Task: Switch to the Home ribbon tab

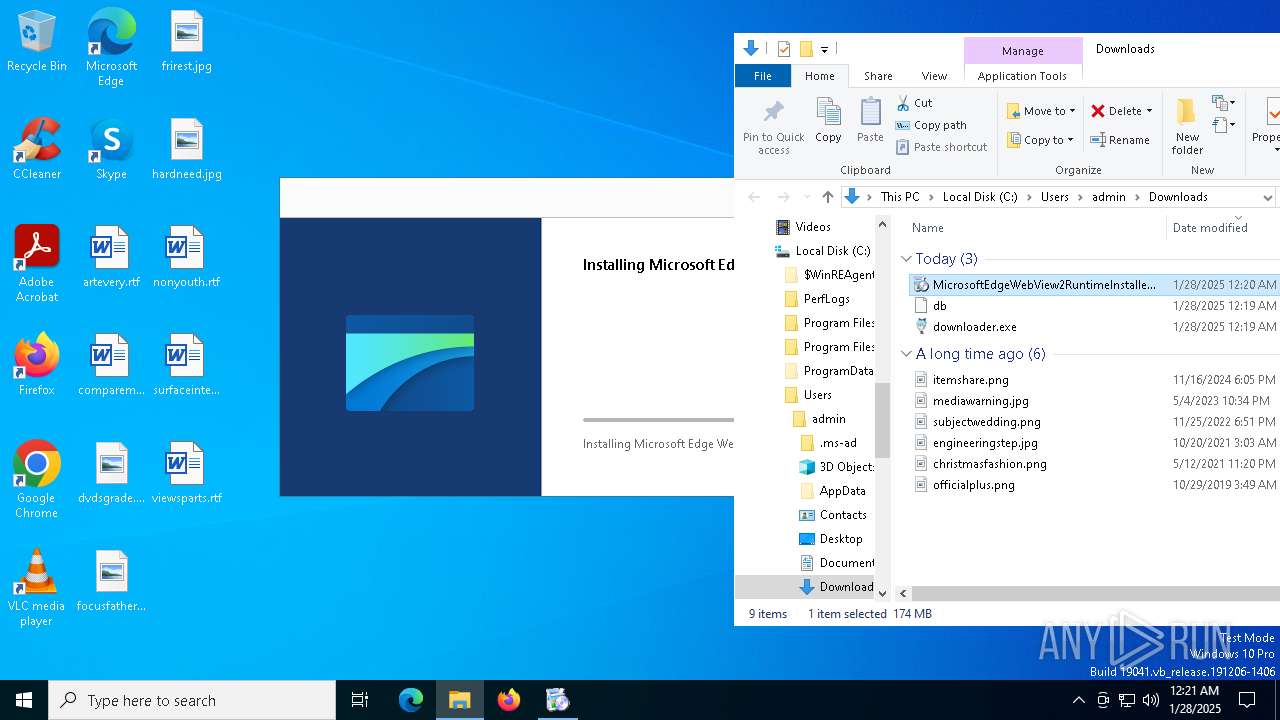Action: 820,76
